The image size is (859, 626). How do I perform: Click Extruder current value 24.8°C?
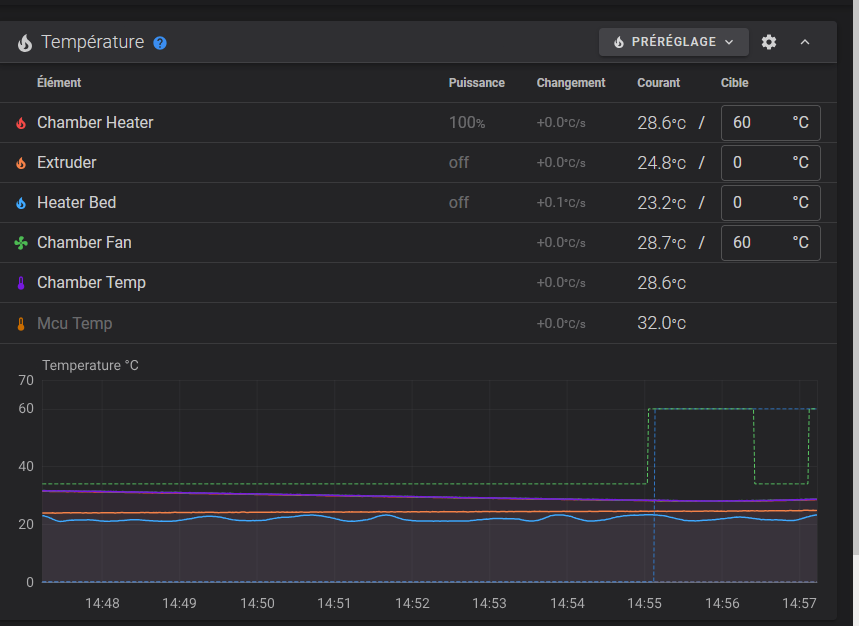pyautogui.click(x=661, y=163)
